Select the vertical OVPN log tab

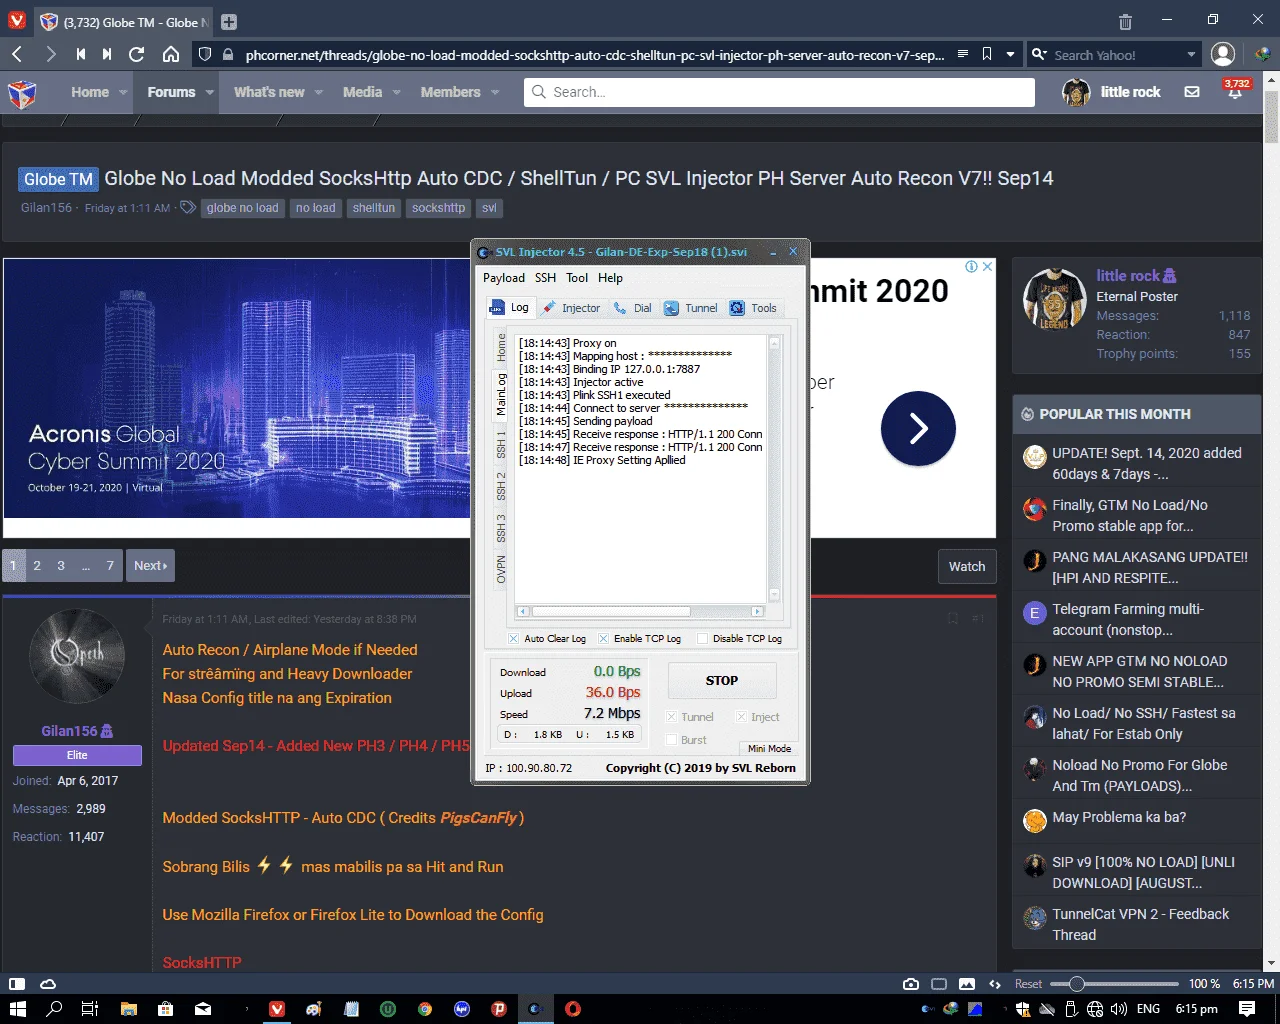pyautogui.click(x=501, y=568)
